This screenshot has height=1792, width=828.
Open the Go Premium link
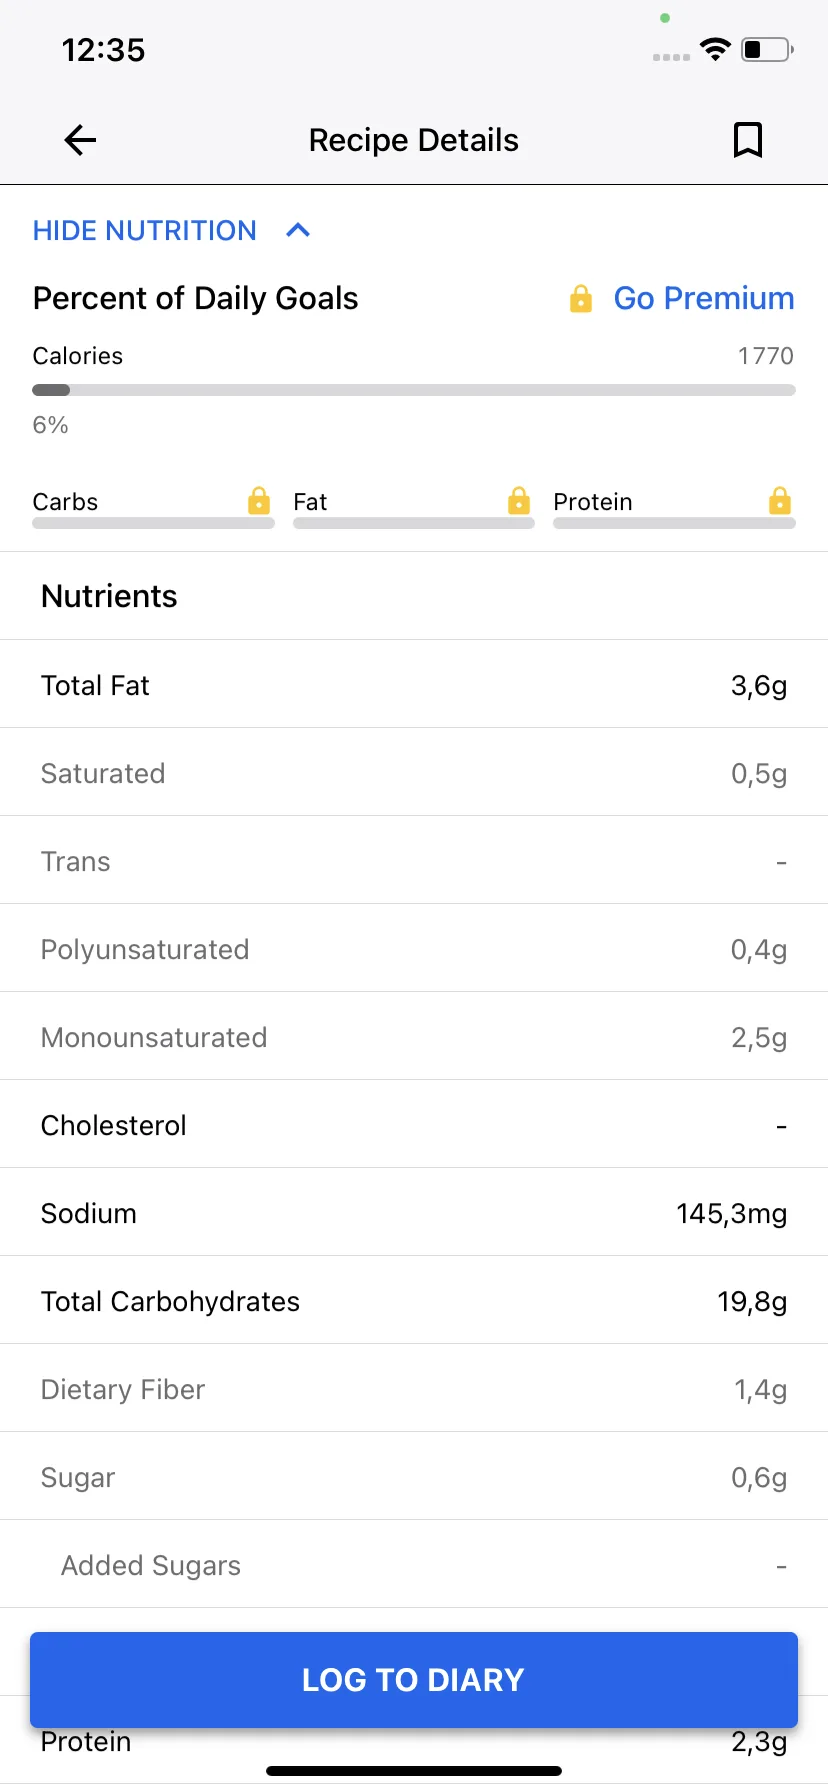coord(704,298)
